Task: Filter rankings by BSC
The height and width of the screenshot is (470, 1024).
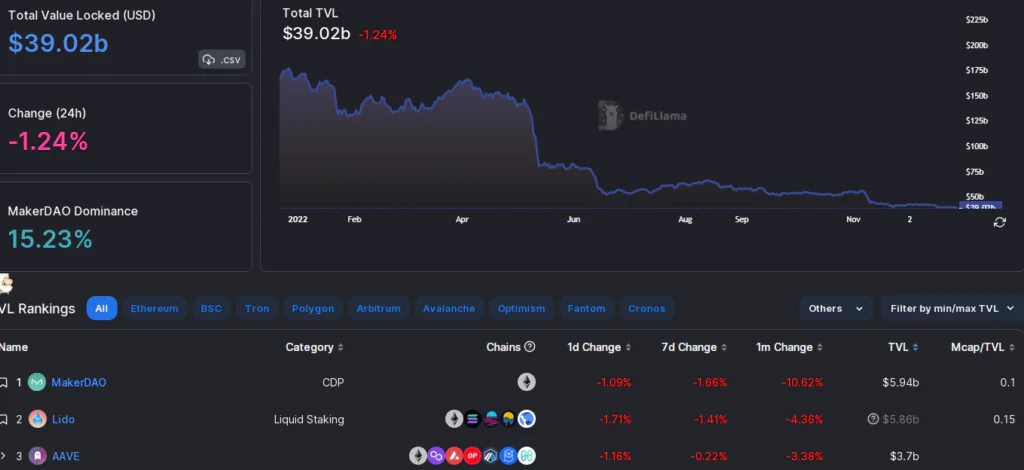Action: [x=211, y=308]
